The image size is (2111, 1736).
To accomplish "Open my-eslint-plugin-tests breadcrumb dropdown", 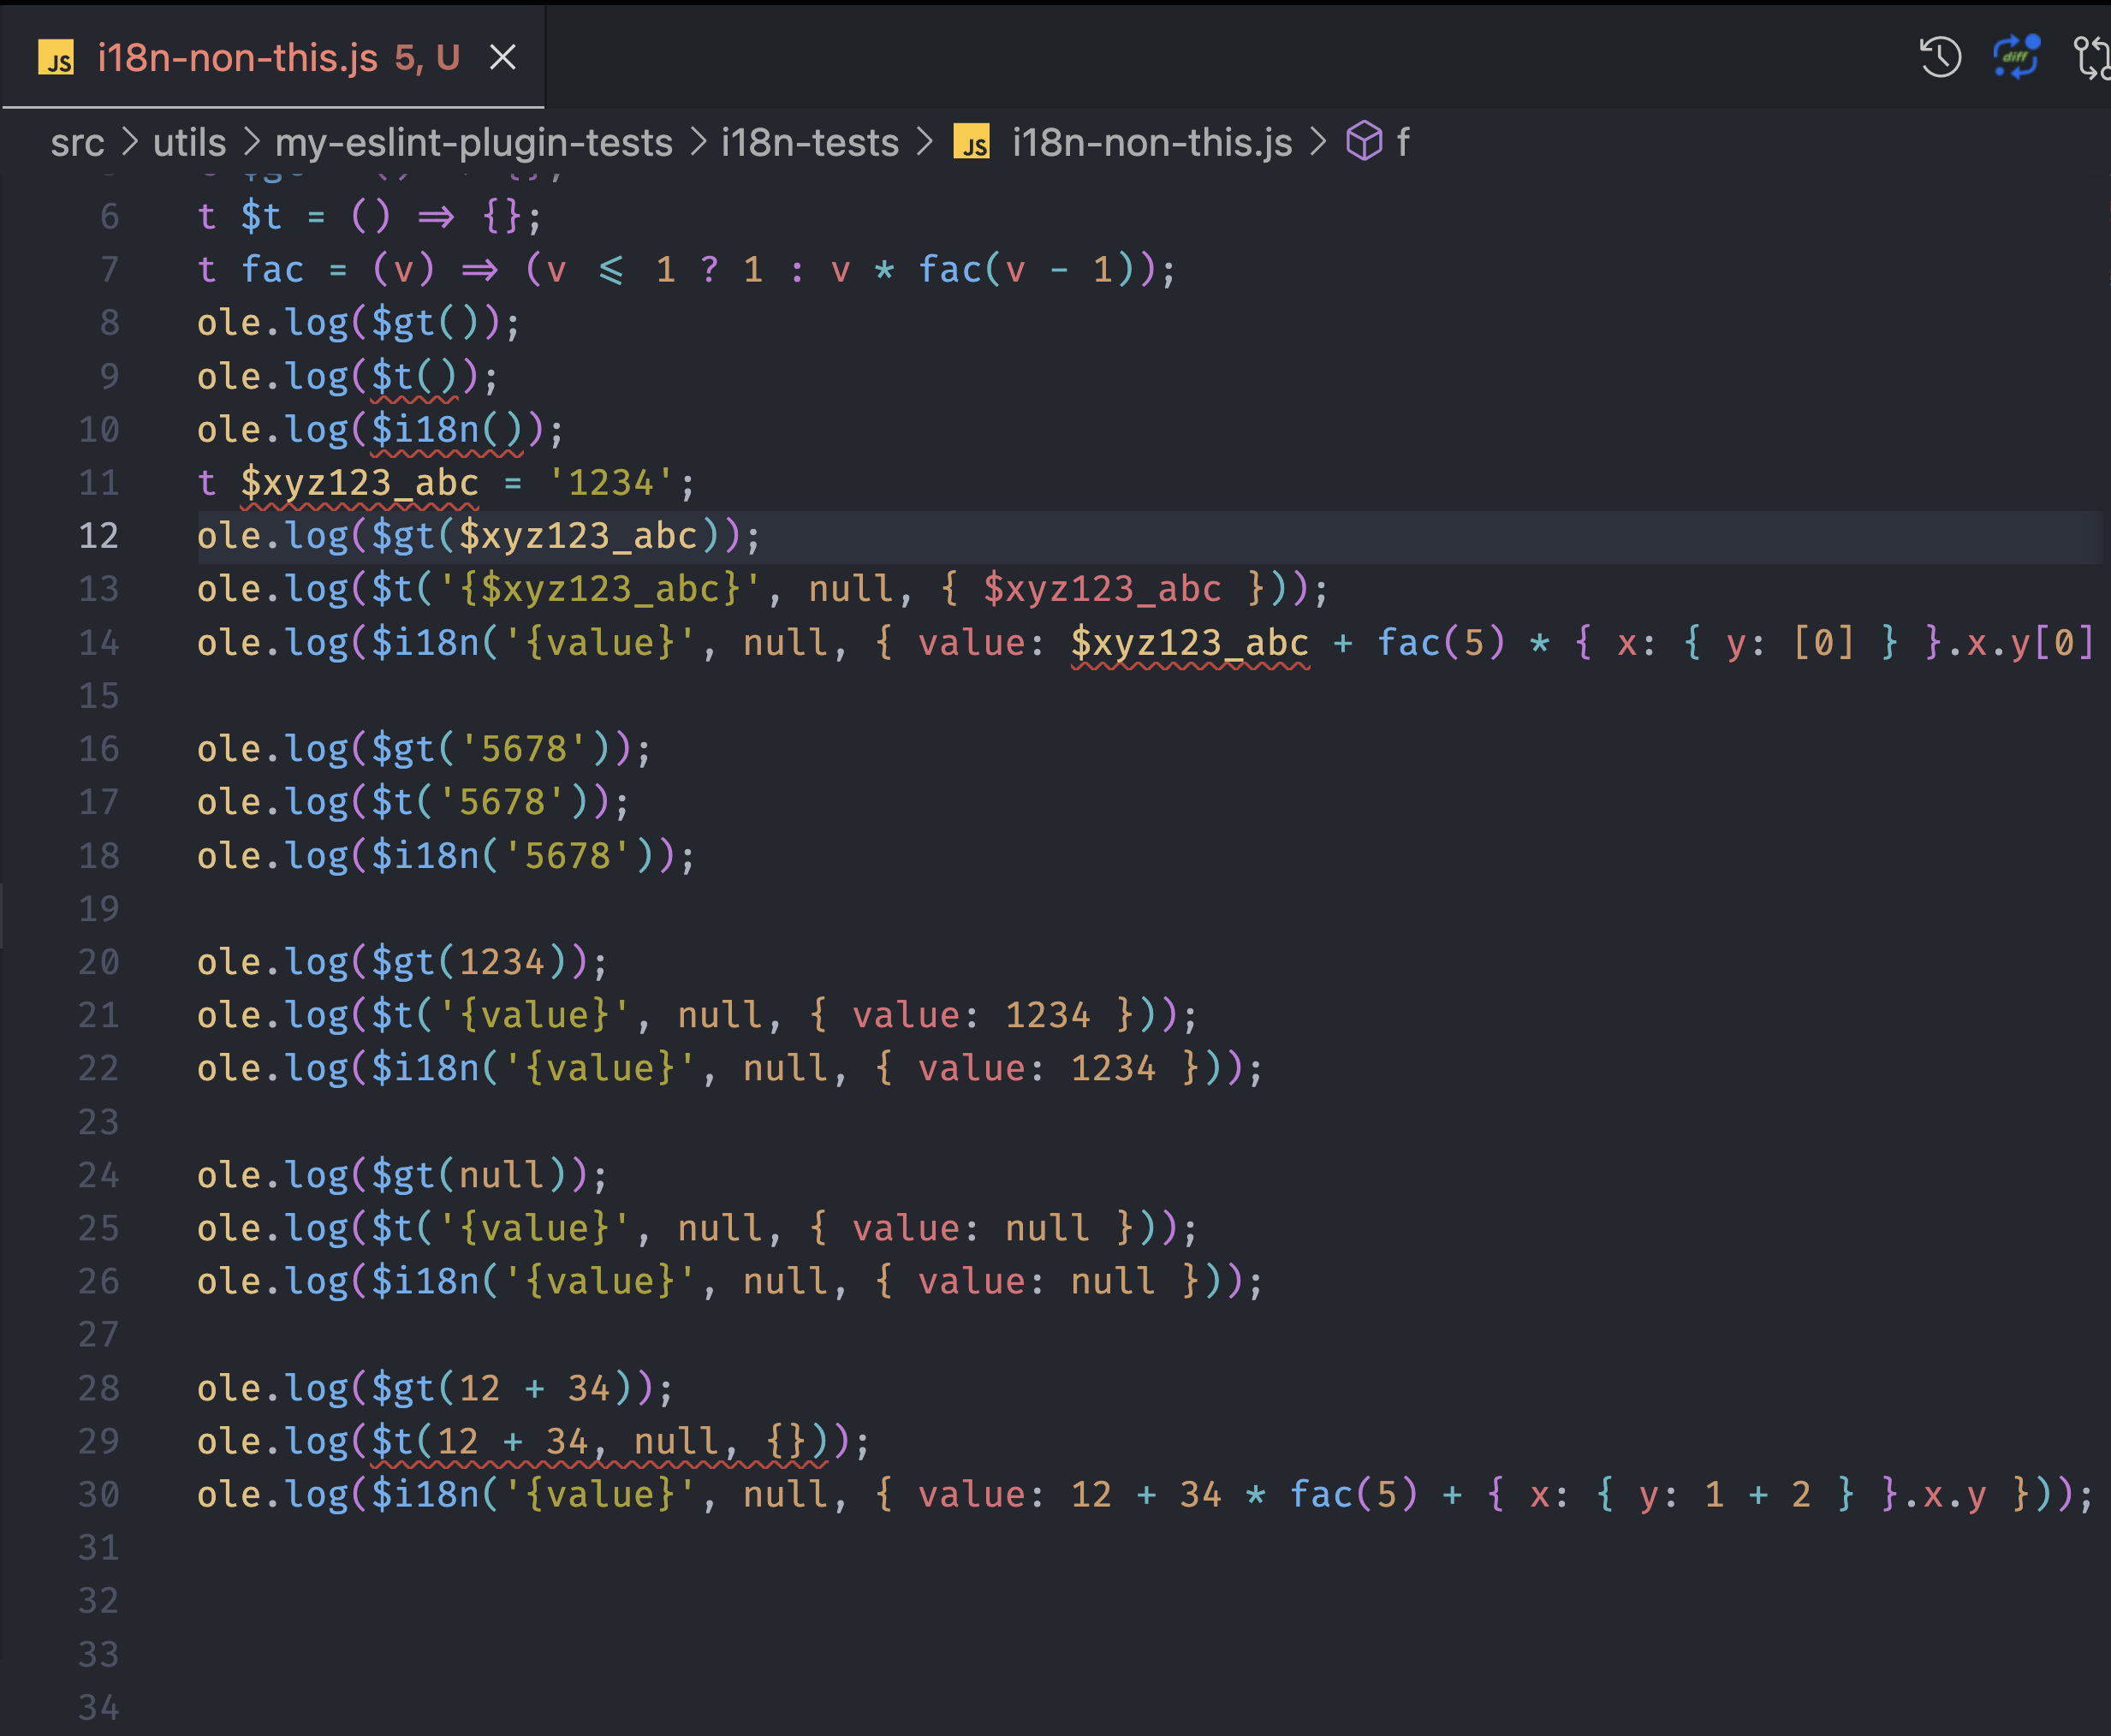I will click(x=473, y=142).
